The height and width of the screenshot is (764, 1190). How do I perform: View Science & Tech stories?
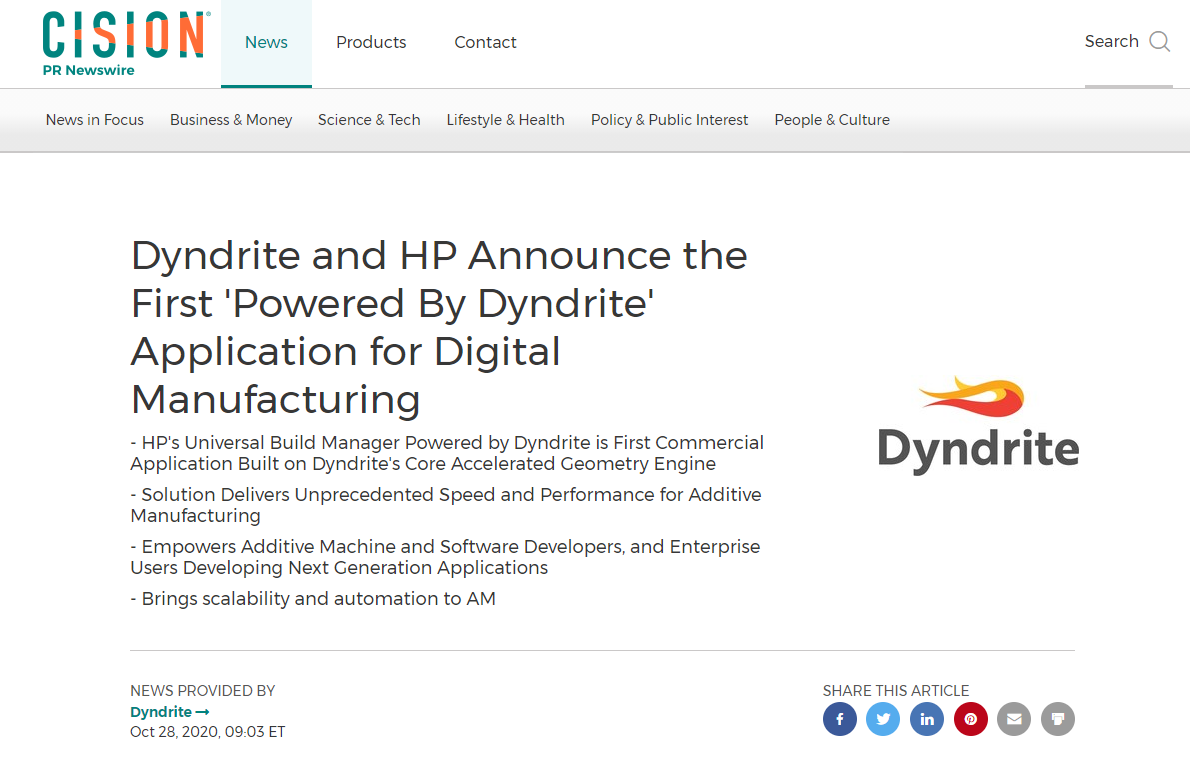click(x=369, y=119)
